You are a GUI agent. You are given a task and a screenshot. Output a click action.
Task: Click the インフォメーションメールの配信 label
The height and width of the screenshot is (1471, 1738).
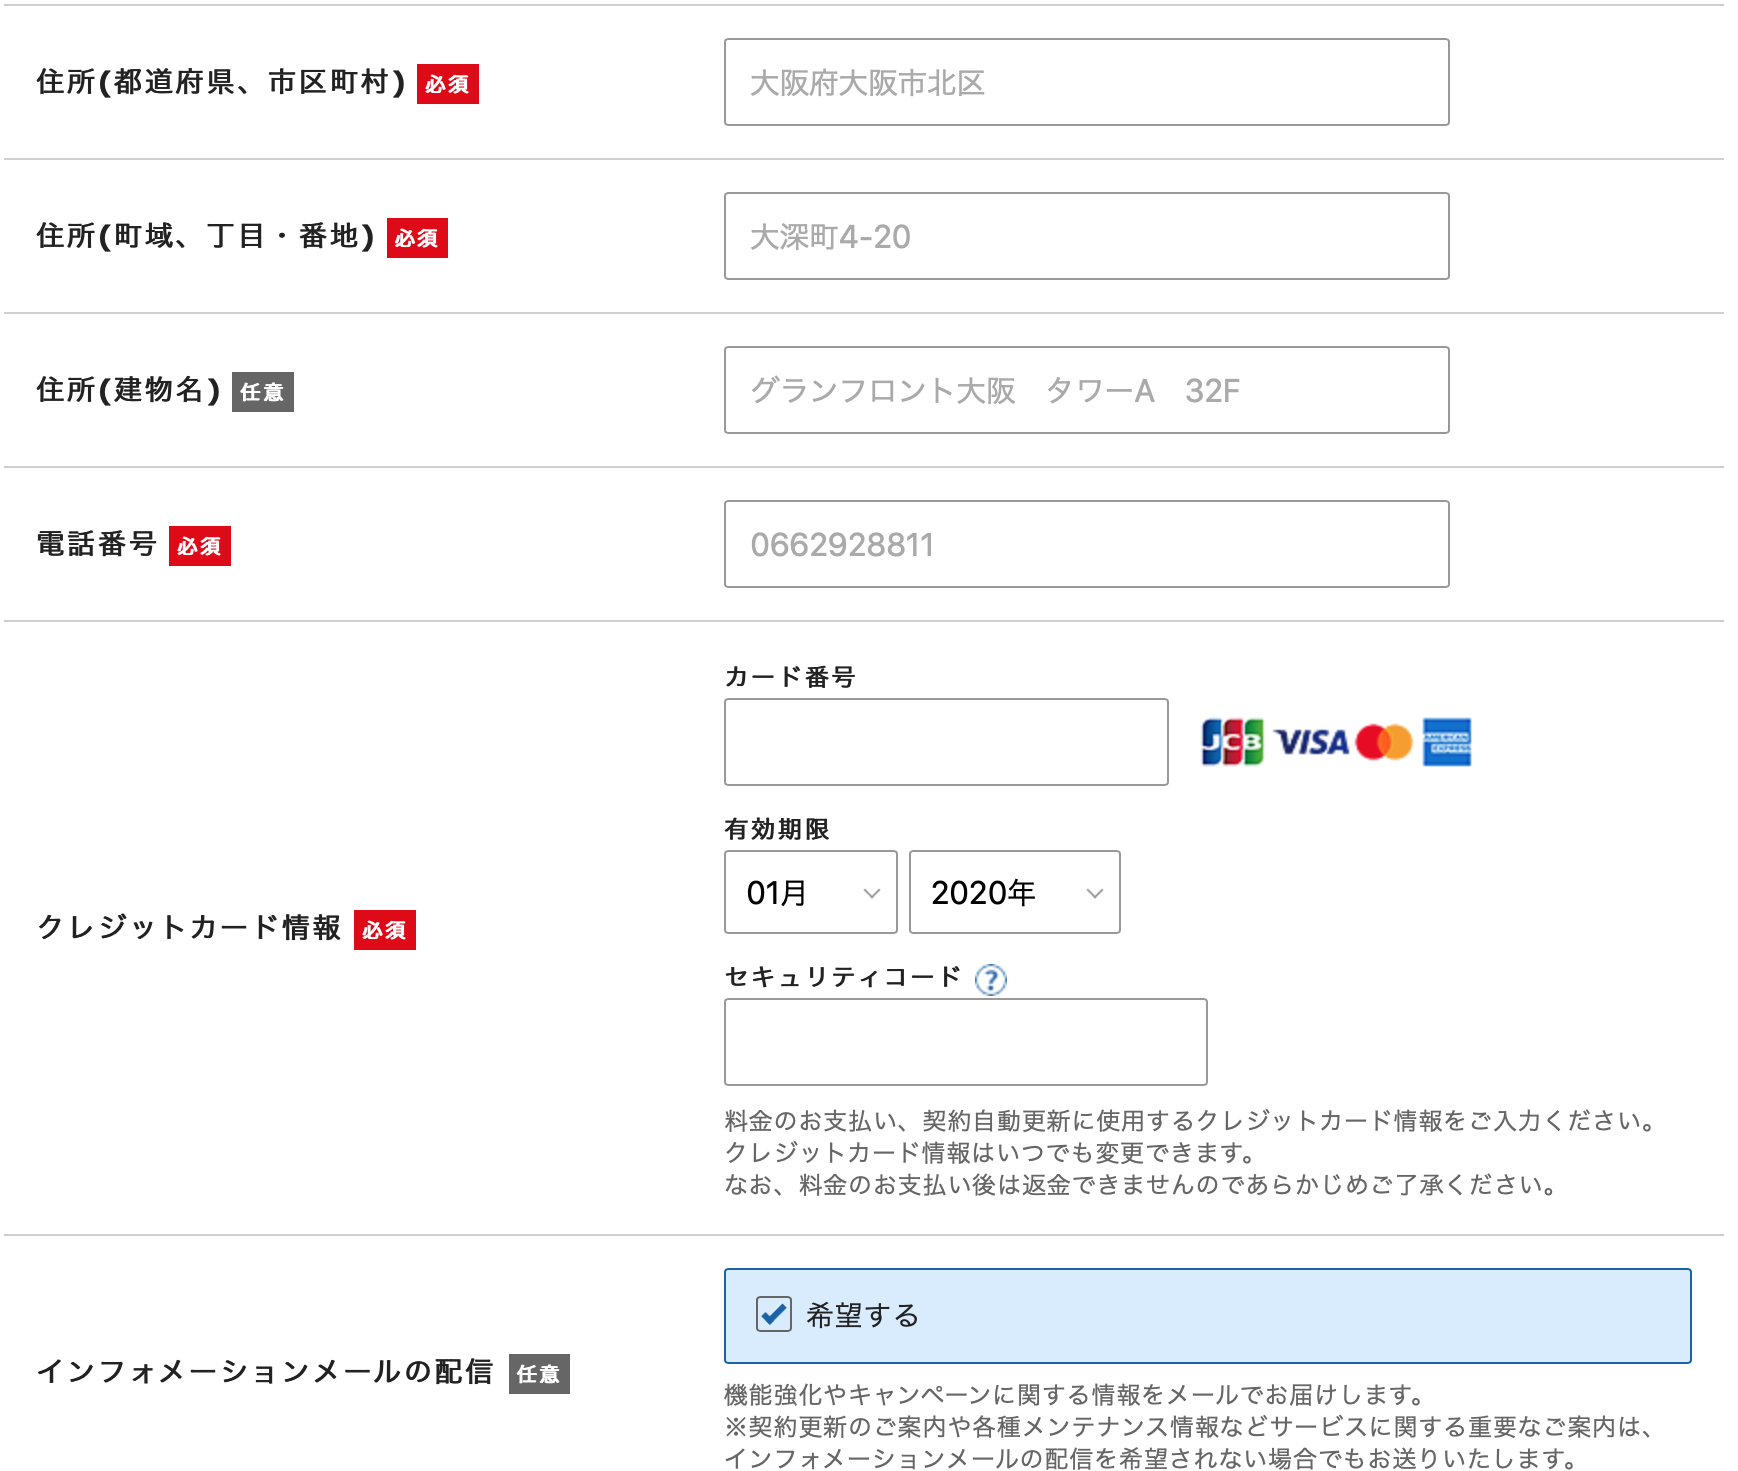(265, 1372)
